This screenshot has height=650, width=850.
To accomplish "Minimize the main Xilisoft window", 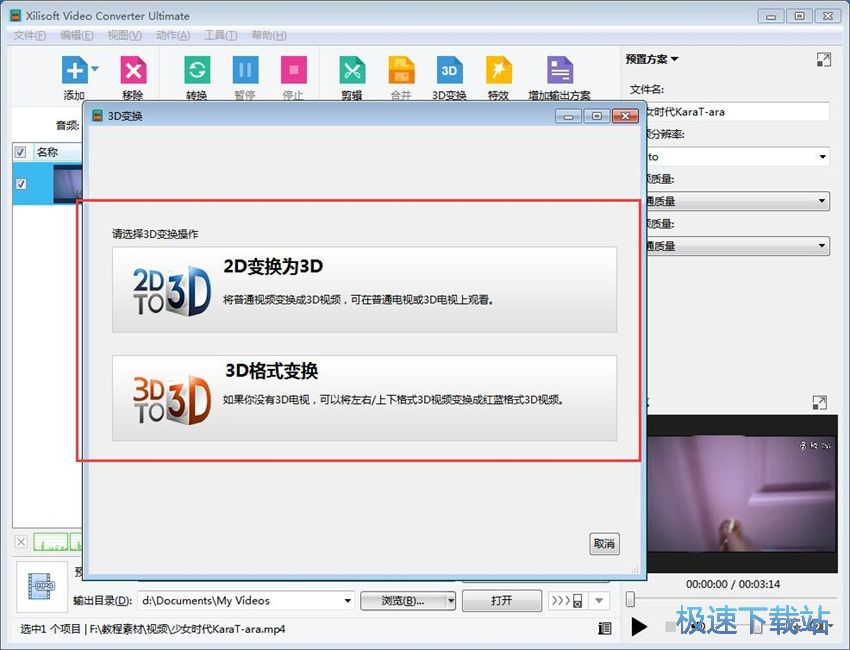I will (x=771, y=16).
